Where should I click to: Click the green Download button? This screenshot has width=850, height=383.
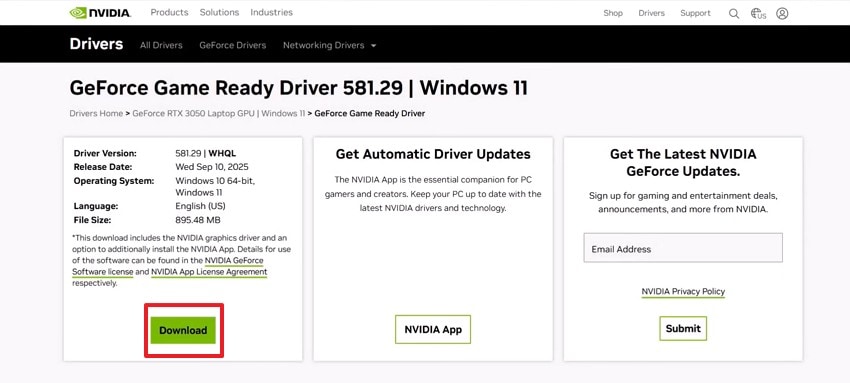click(x=183, y=330)
